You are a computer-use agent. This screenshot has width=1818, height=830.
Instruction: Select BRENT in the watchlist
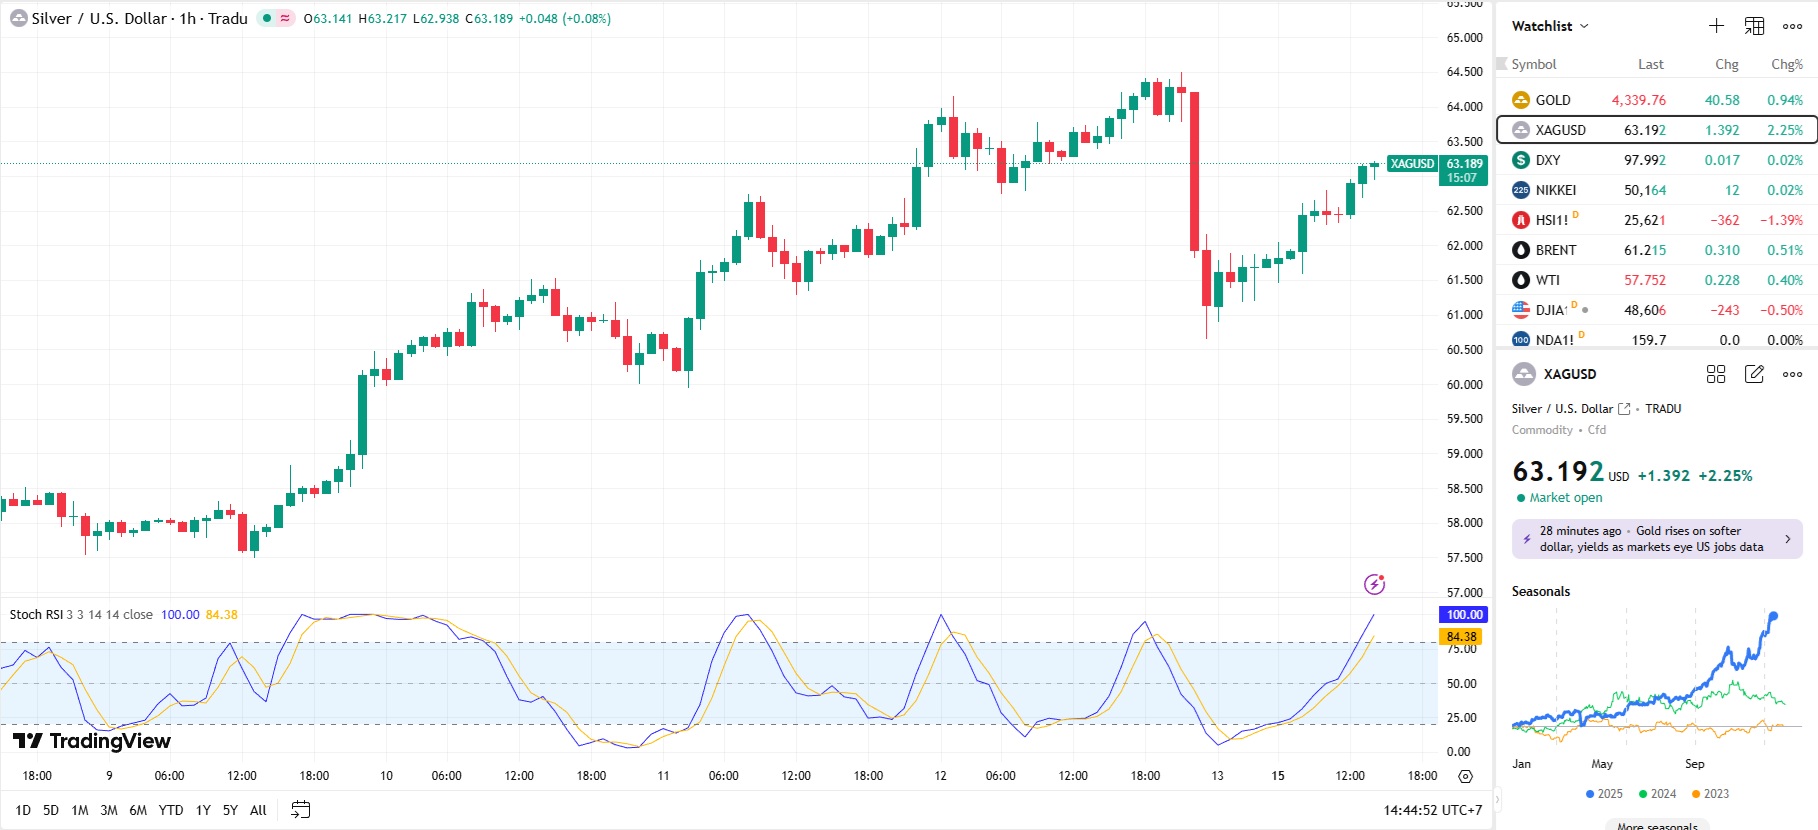coord(1555,250)
